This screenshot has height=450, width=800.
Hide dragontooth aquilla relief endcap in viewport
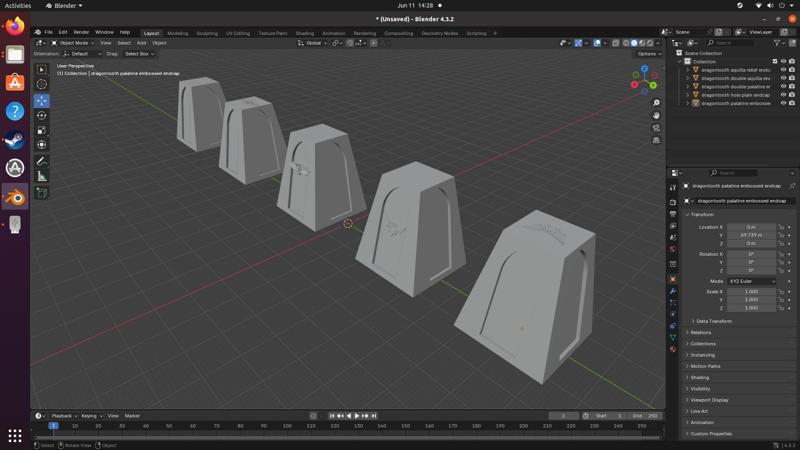(x=783, y=70)
